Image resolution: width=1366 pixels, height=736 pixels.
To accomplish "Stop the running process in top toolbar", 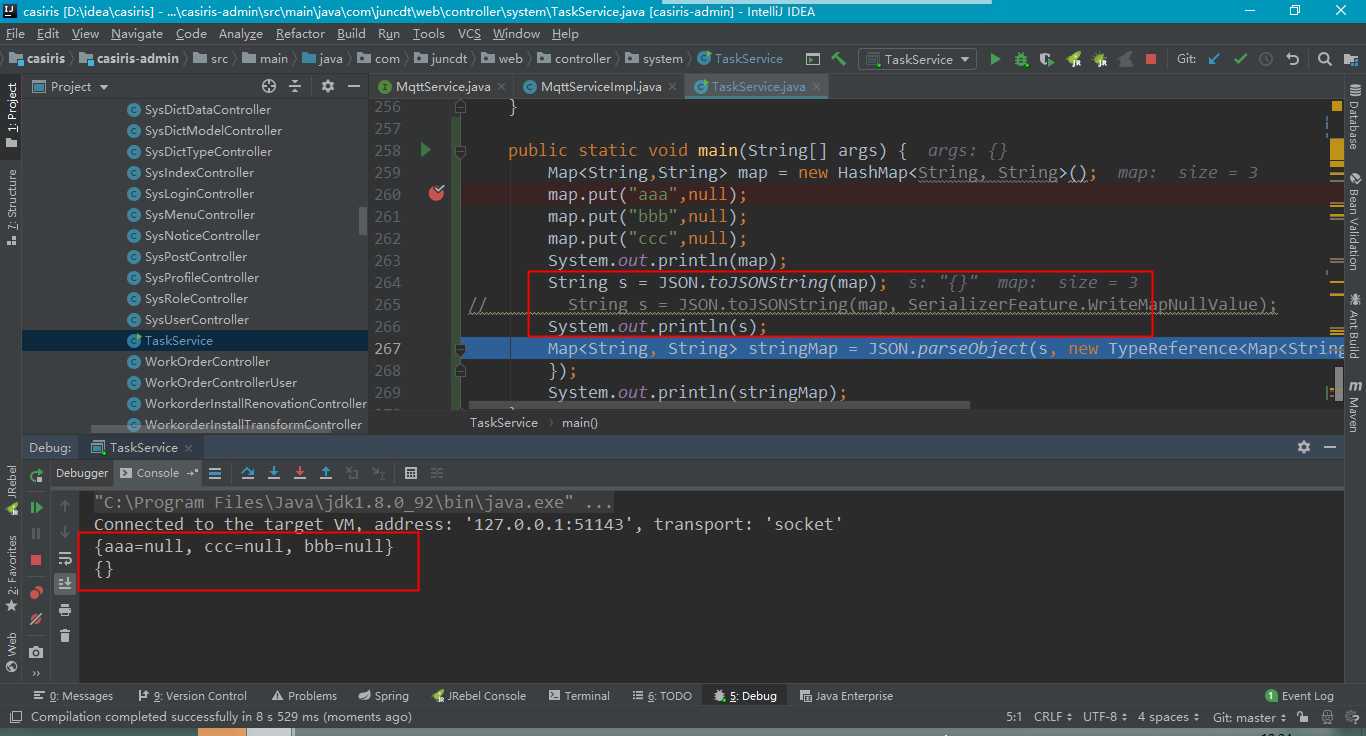I will tap(1151, 59).
